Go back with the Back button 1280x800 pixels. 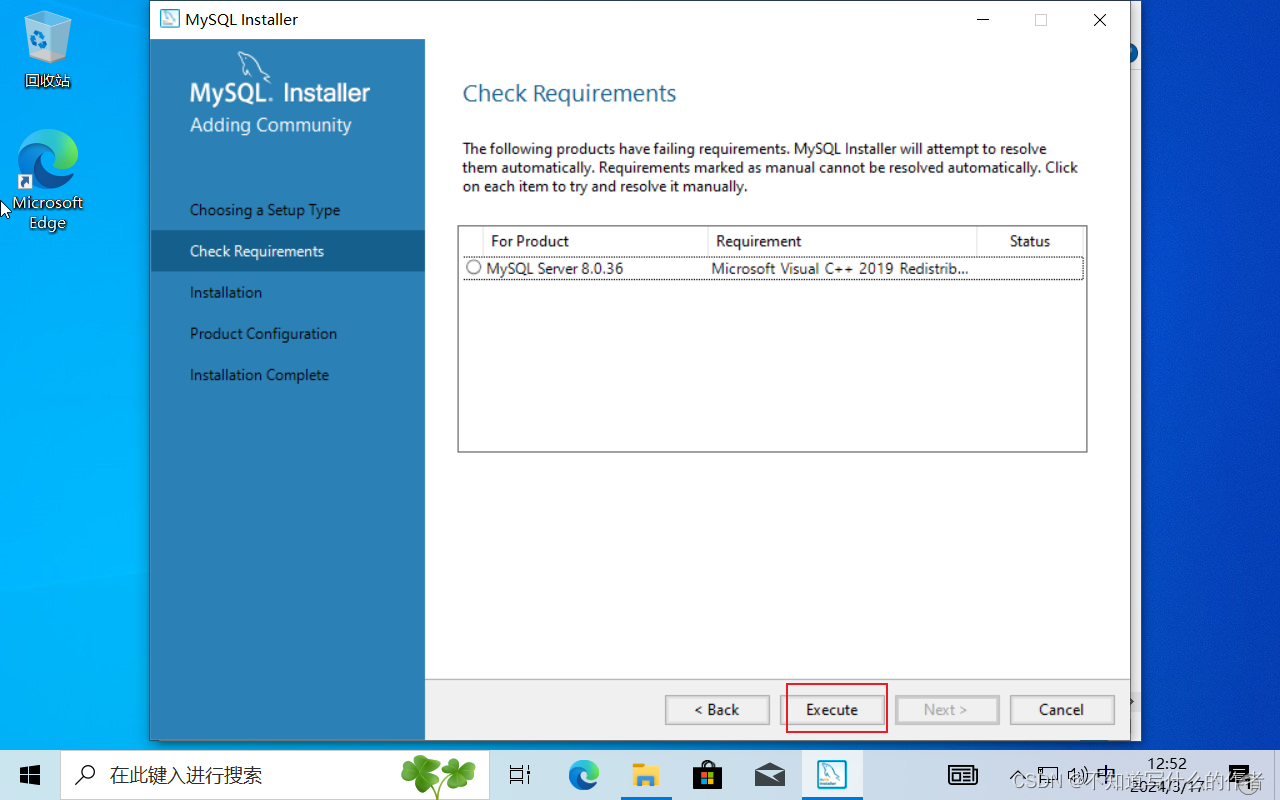717,710
